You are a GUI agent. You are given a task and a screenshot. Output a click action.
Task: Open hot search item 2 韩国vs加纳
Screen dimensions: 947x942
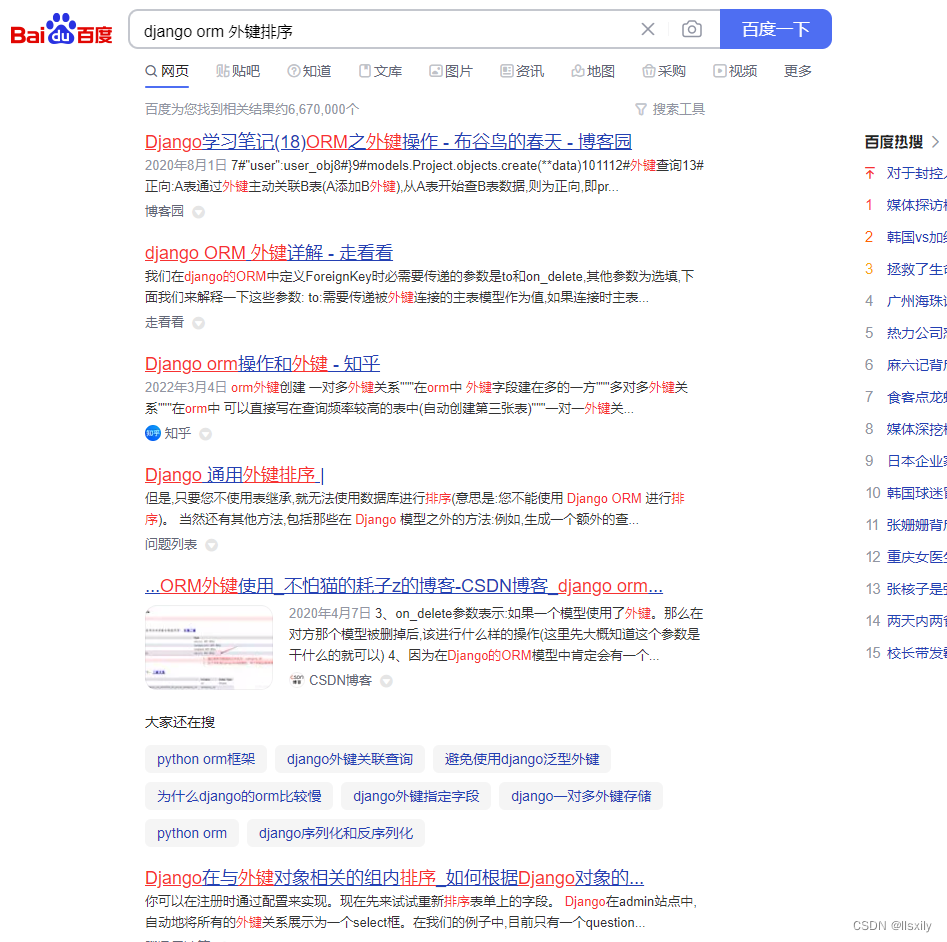click(x=916, y=237)
